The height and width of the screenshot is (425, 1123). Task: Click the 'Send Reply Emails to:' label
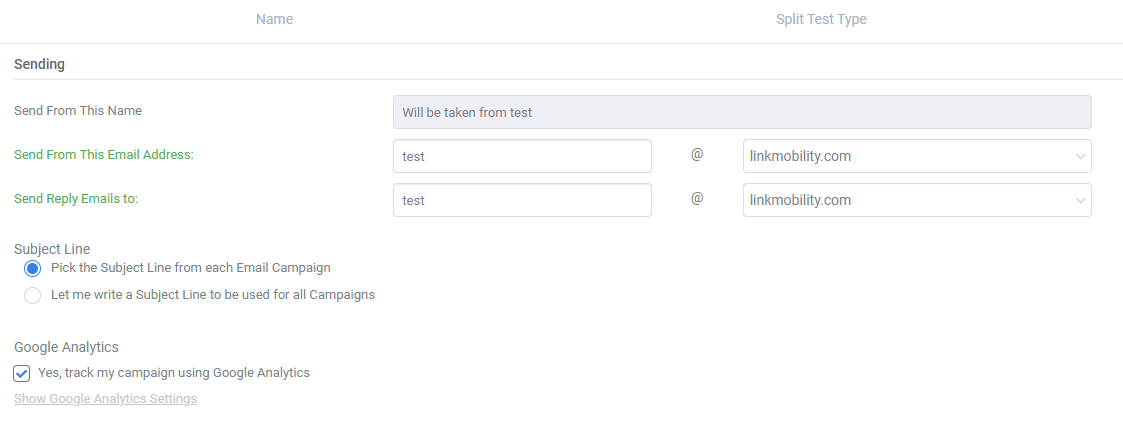(x=76, y=199)
